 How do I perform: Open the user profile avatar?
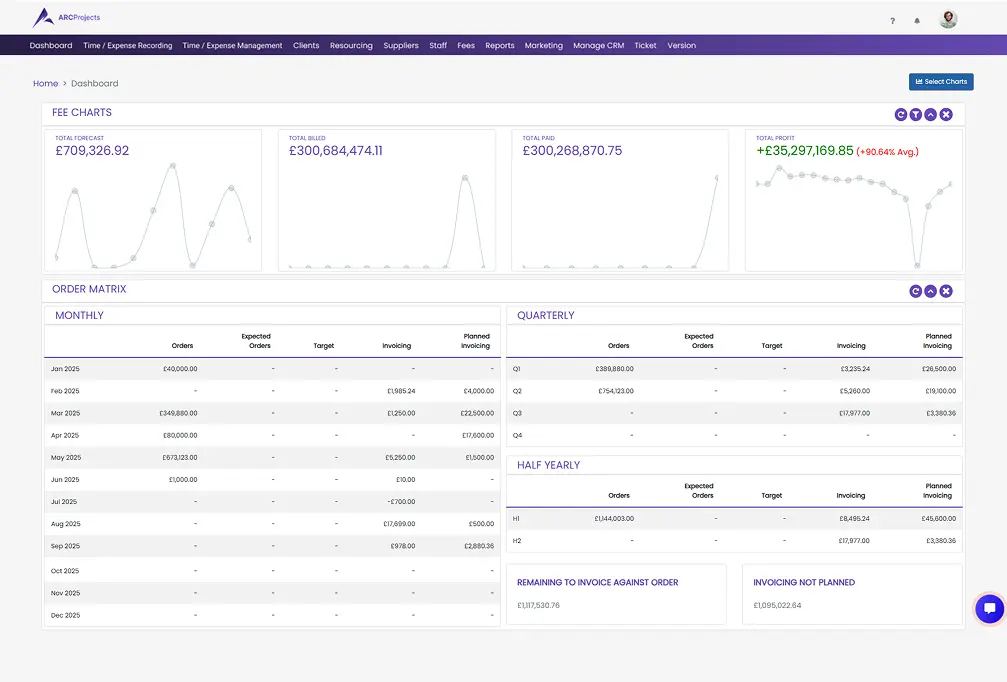(x=948, y=19)
